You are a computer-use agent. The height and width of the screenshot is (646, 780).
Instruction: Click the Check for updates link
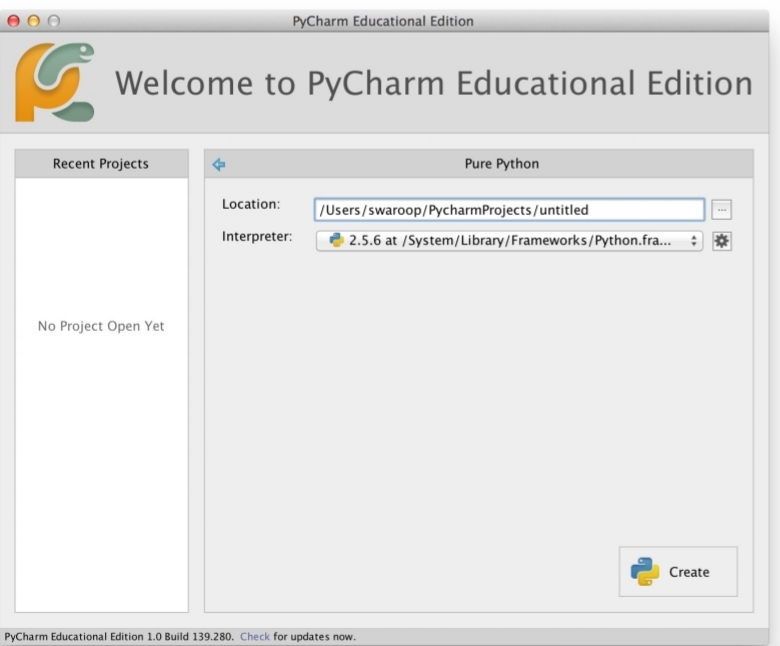255,637
